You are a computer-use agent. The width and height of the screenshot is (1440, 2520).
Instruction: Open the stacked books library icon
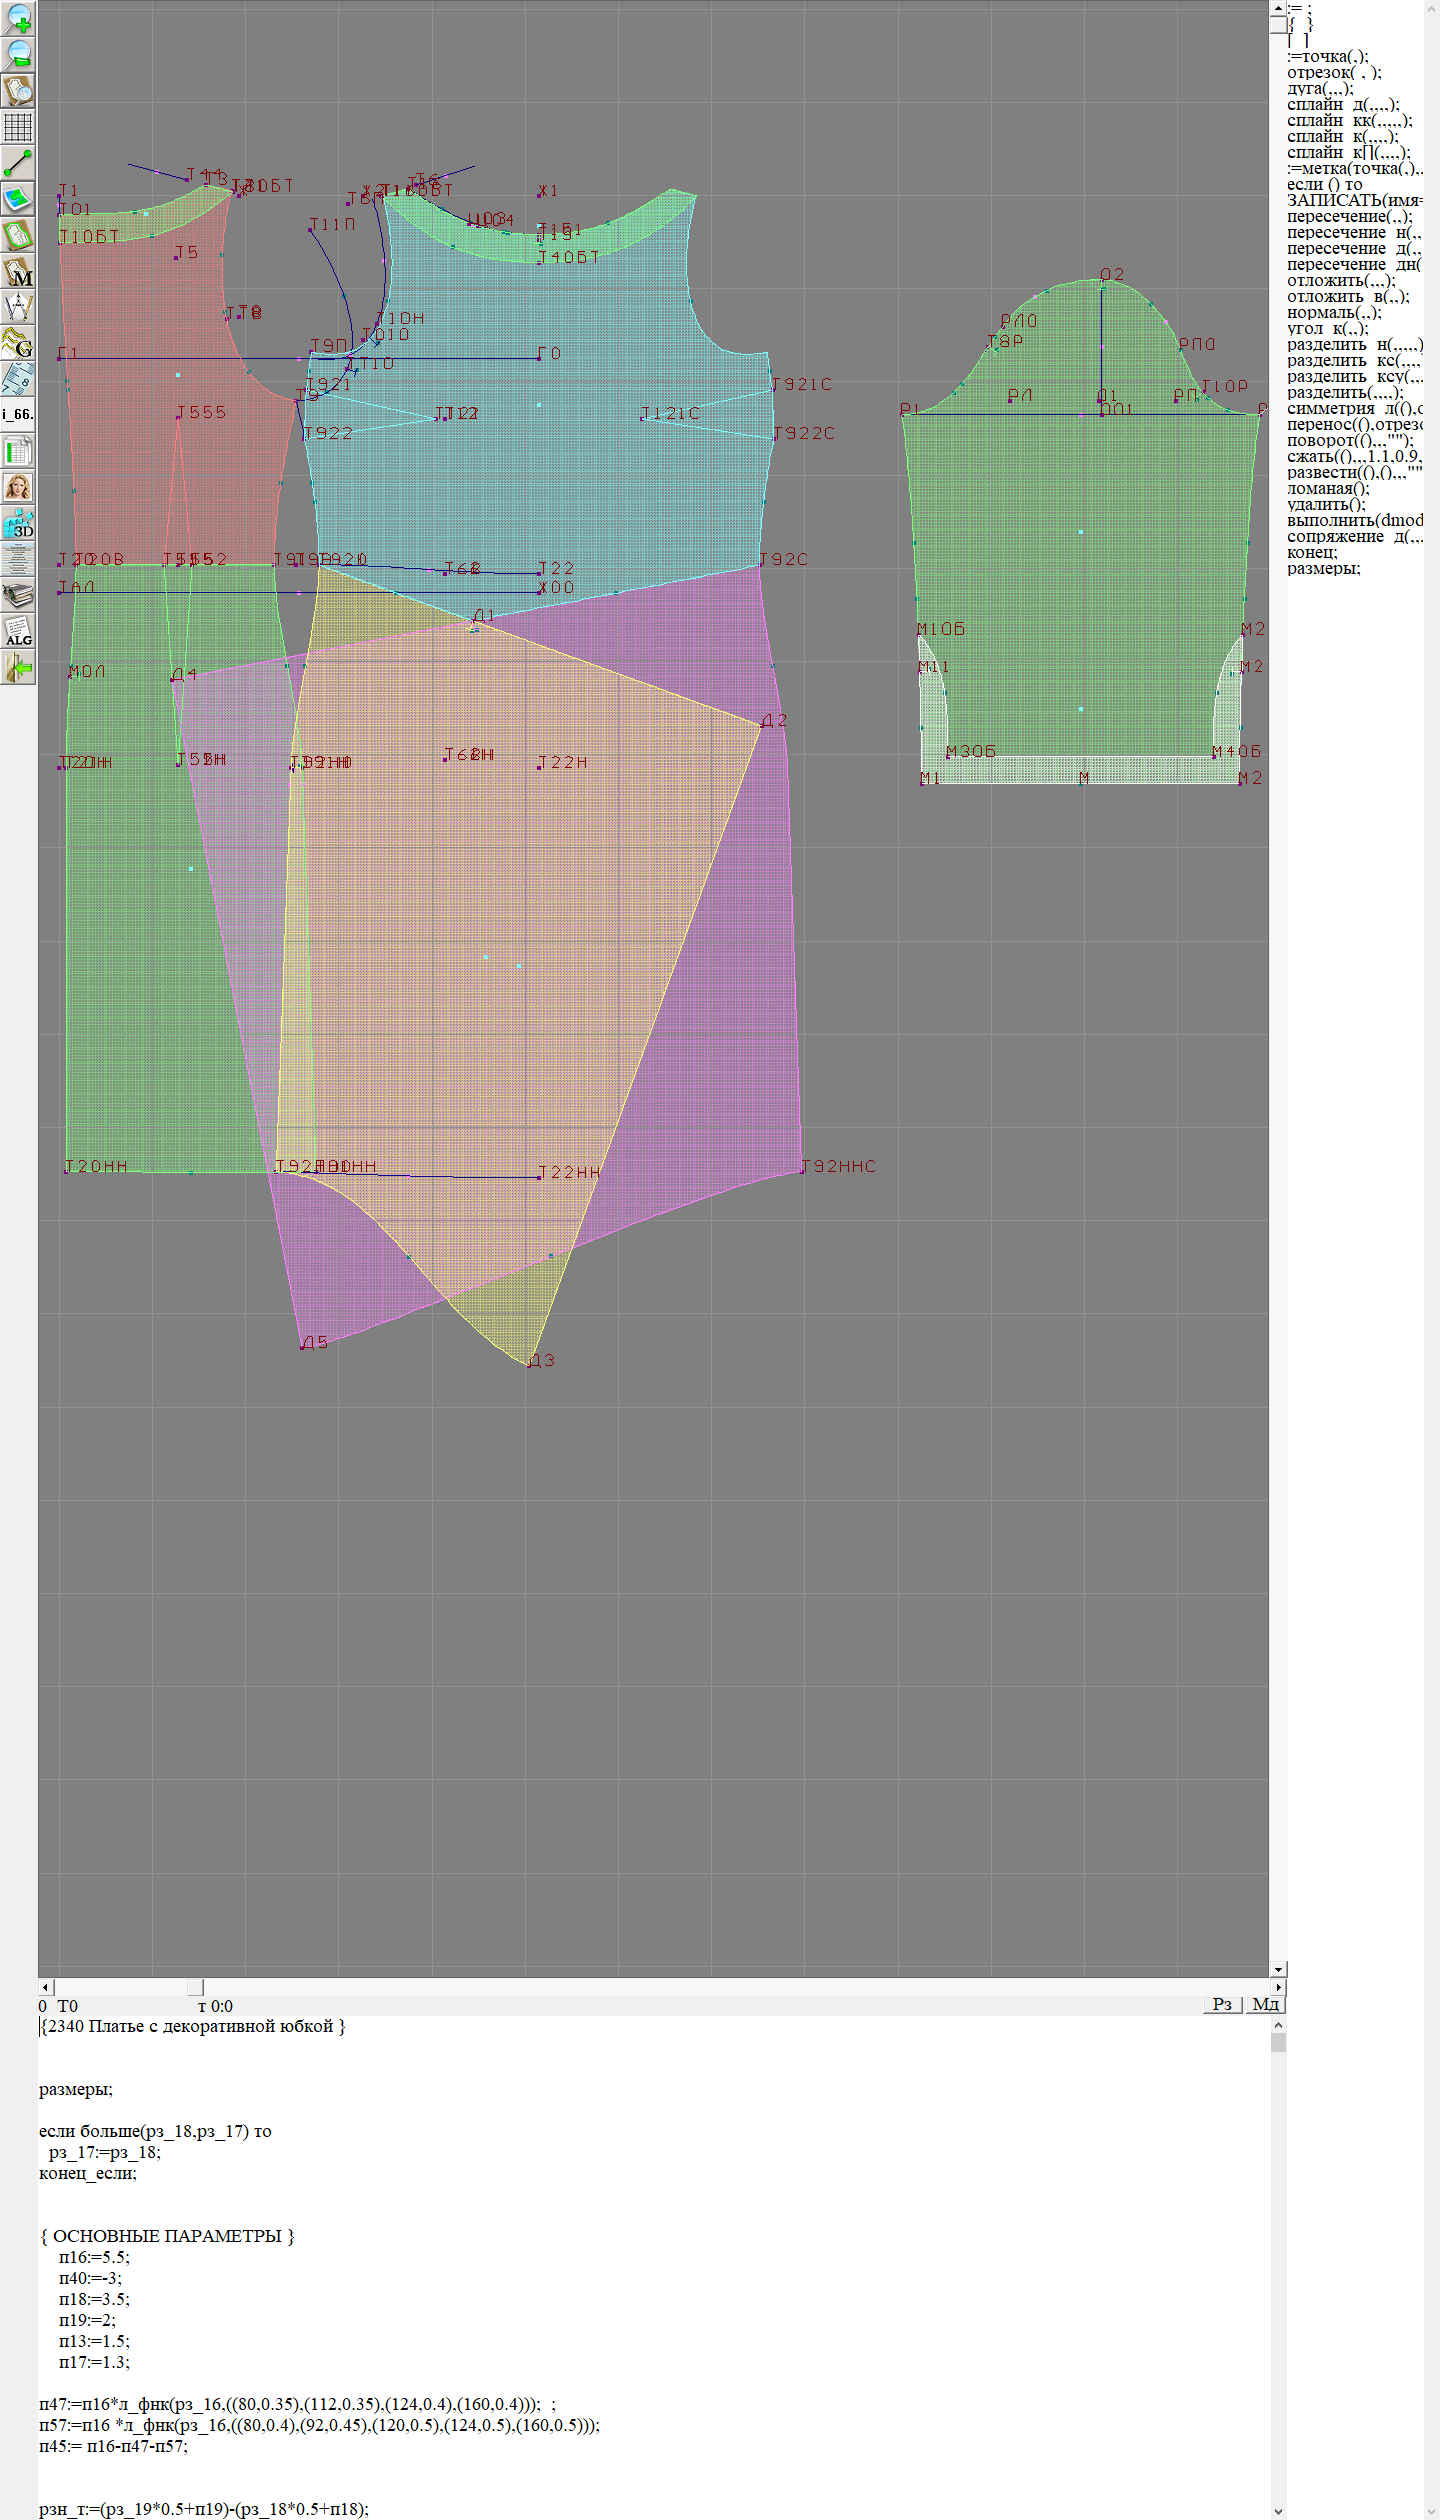click(x=18, y=595)
